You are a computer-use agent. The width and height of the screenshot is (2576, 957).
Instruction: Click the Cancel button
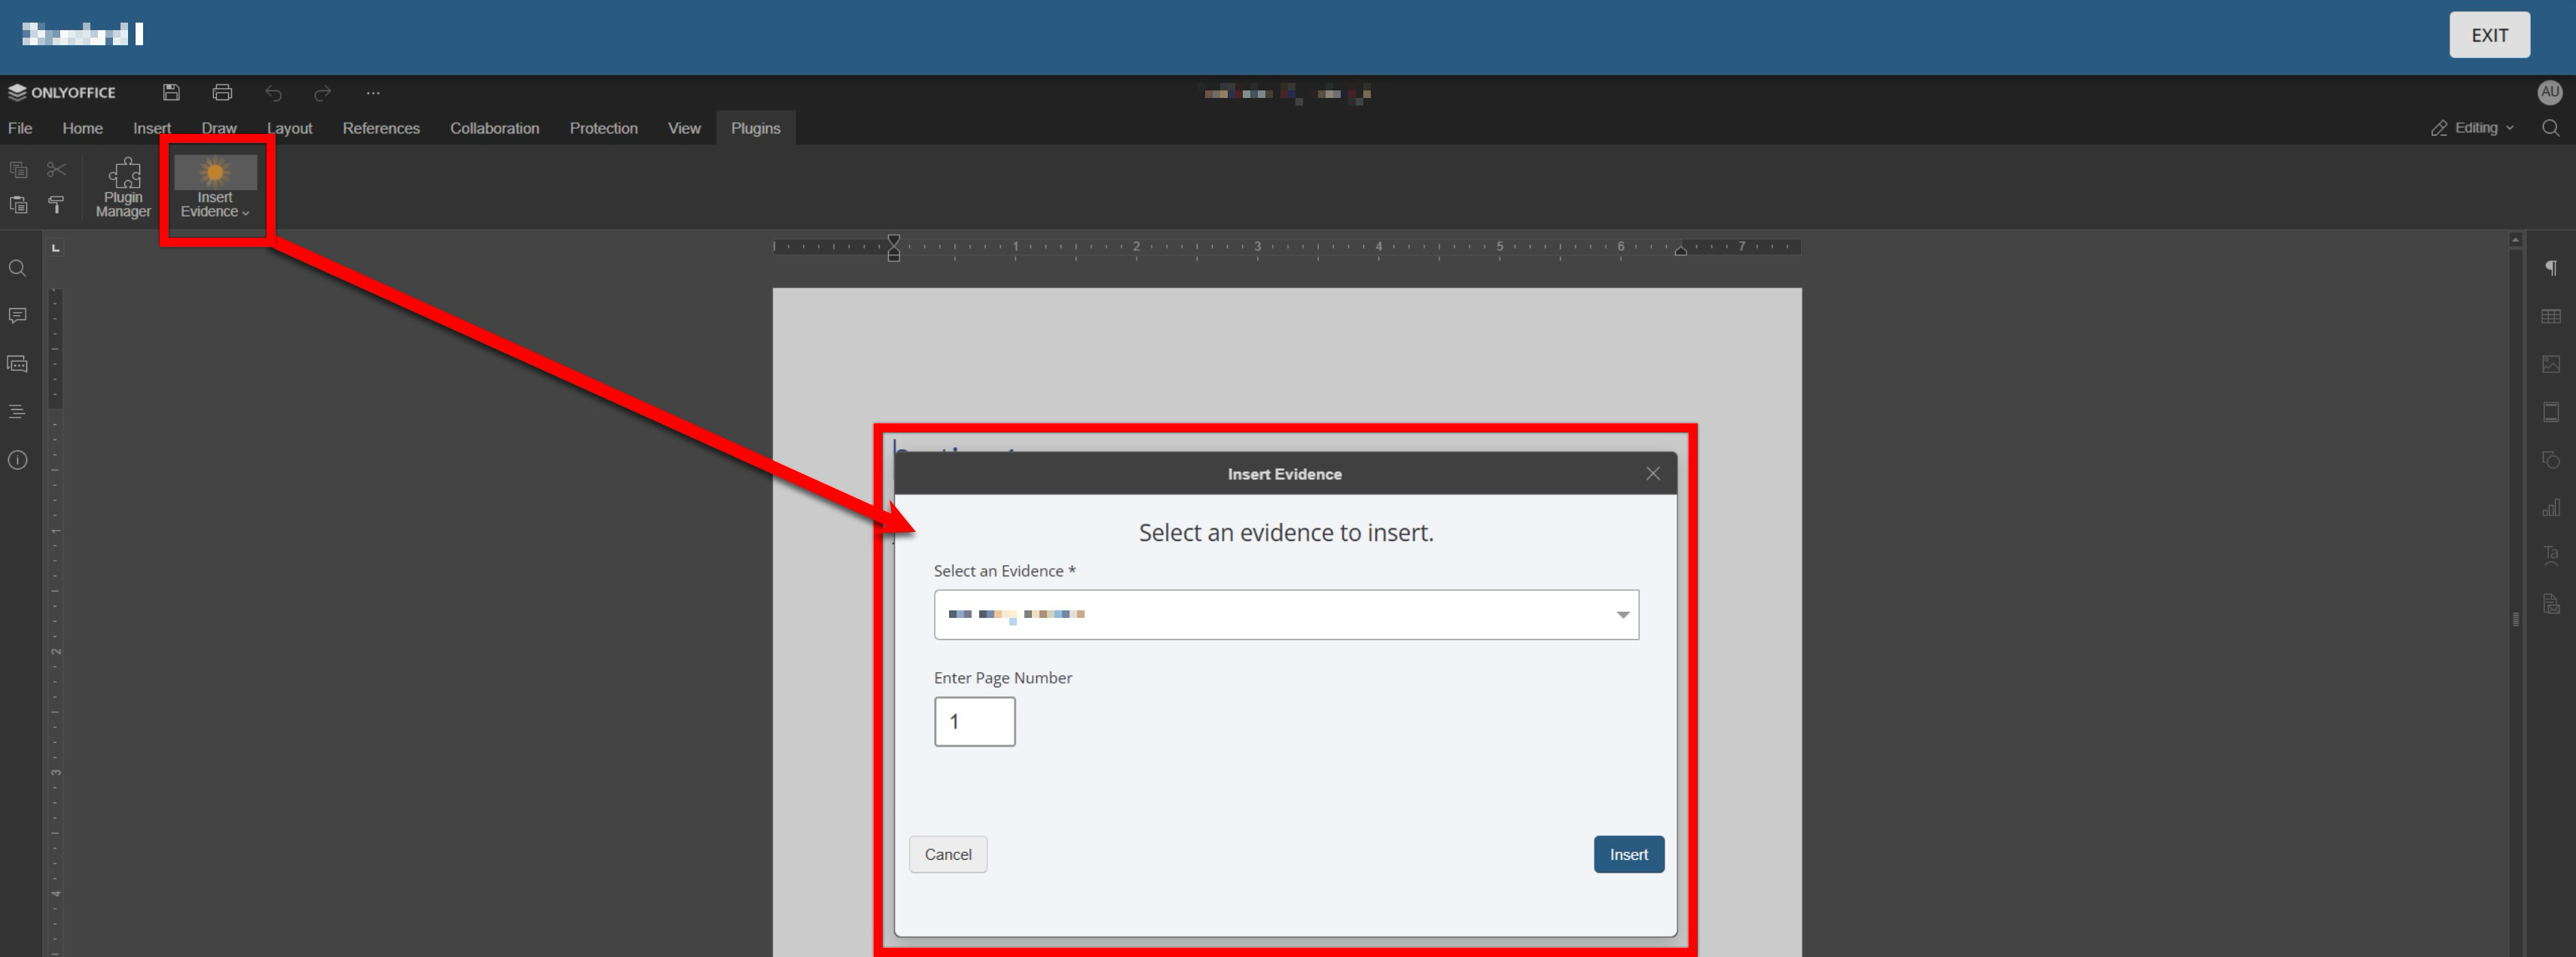coord(947,855)
